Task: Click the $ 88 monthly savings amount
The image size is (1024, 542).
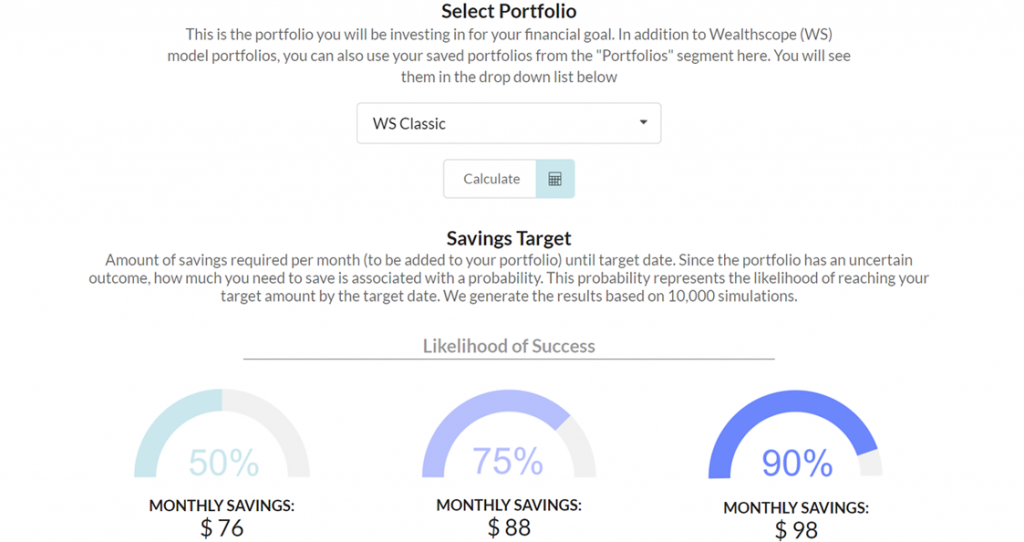Action: click(x=509, y=527)
